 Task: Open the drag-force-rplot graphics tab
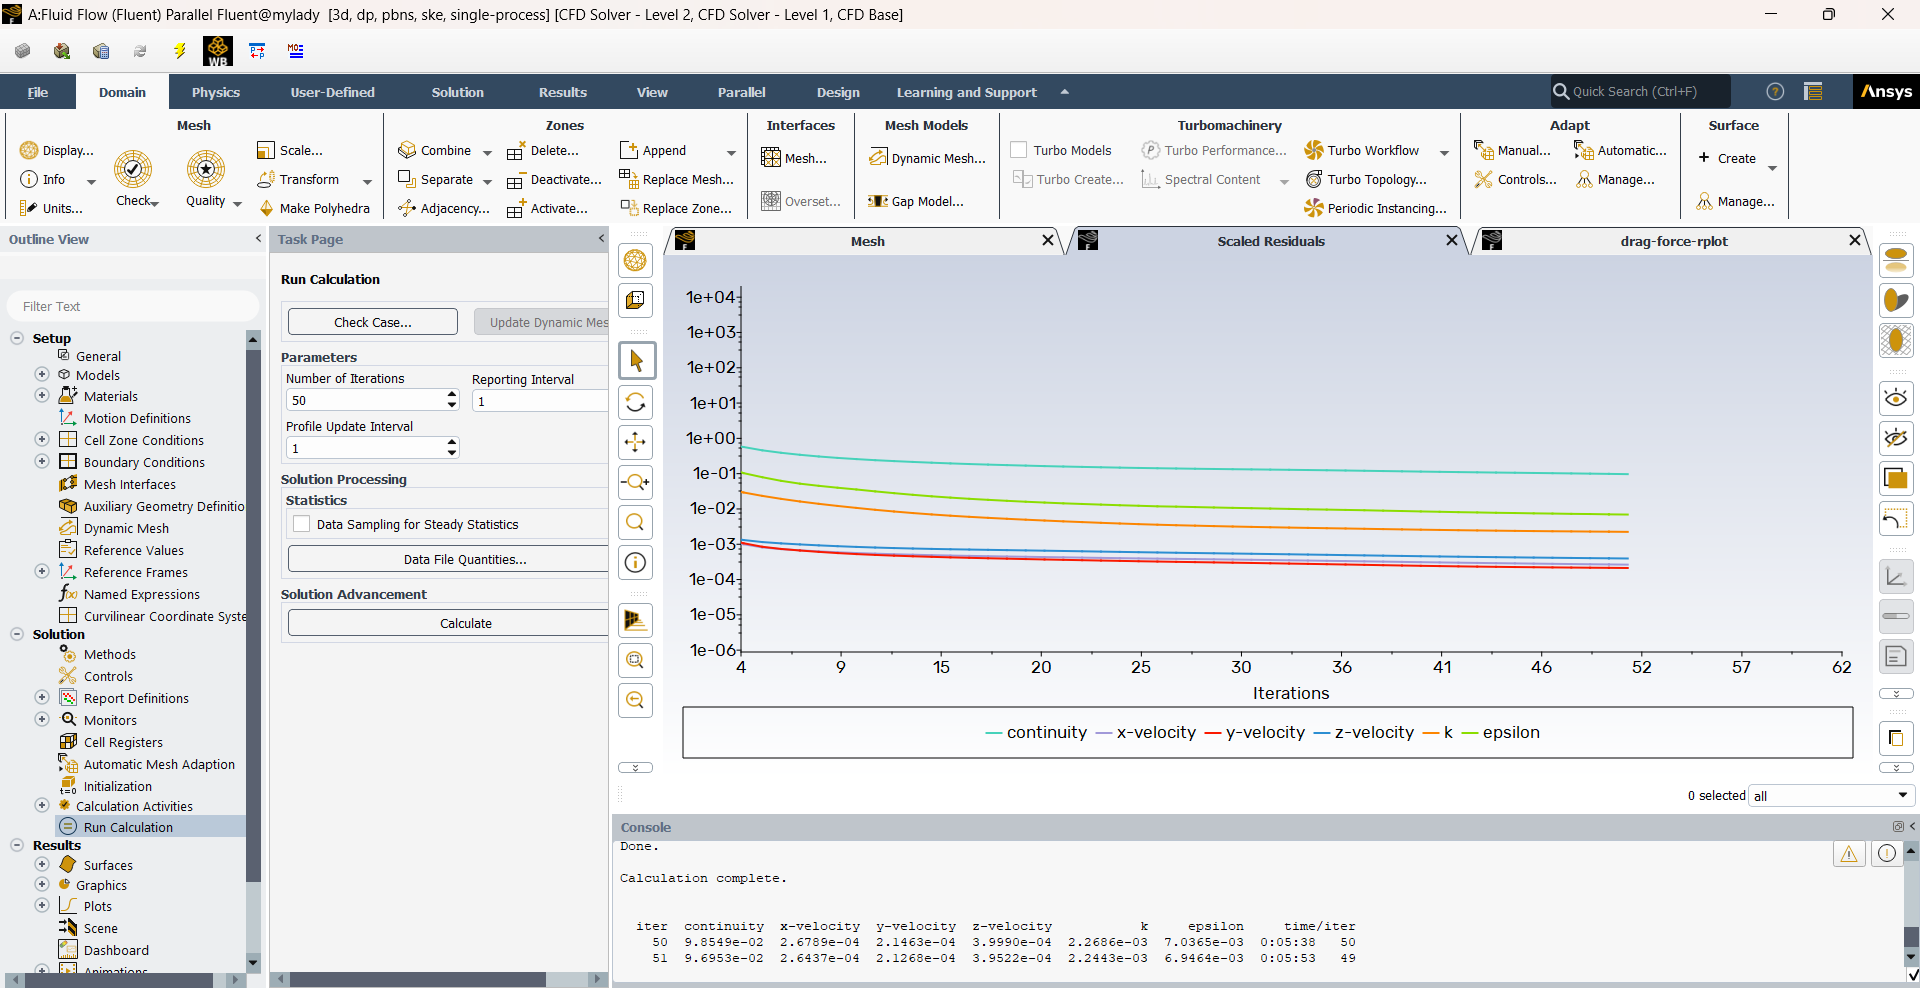[1673, 241]
